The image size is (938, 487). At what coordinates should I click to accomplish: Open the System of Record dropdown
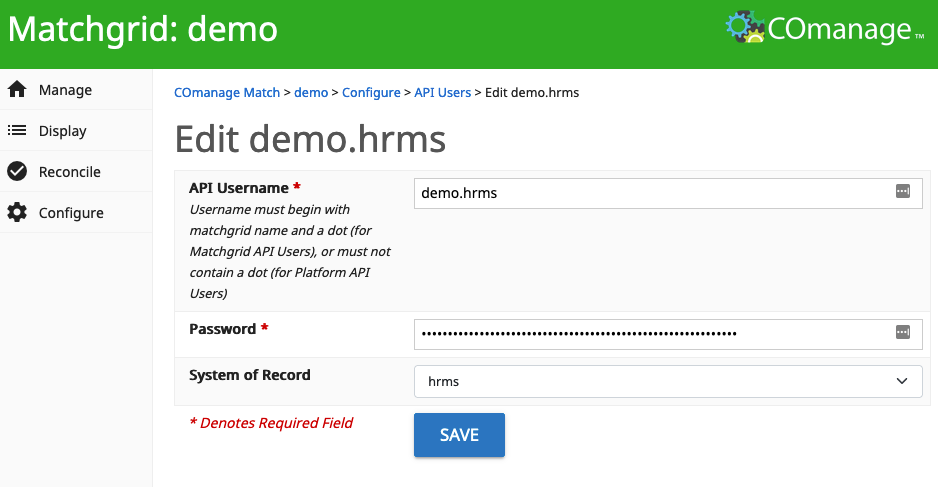668,382
